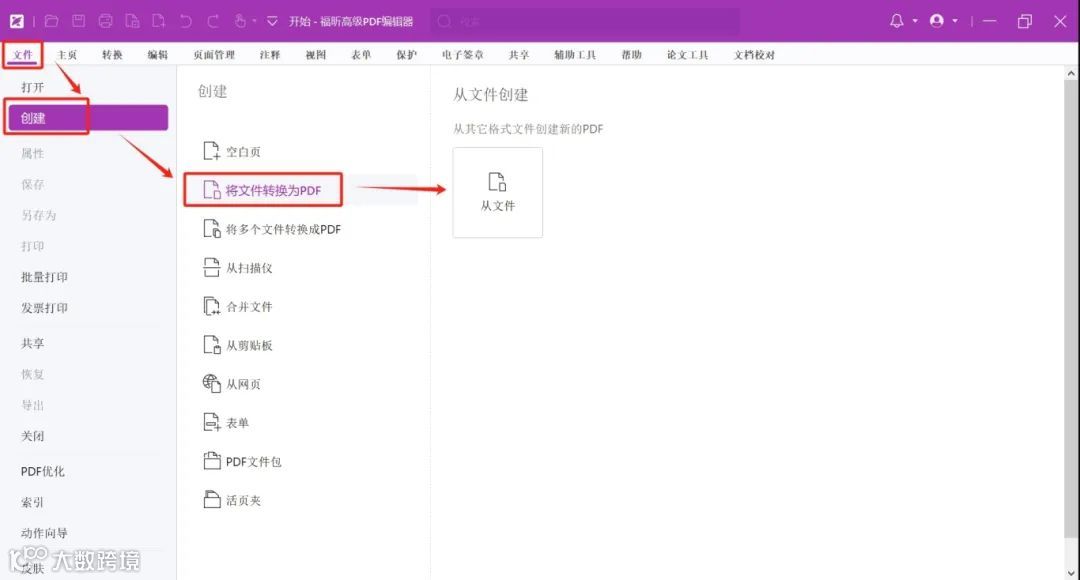The height and width of the screenshot is (580, 1080).
Task: Click the redo arrow icon
Action: point(213,21)
